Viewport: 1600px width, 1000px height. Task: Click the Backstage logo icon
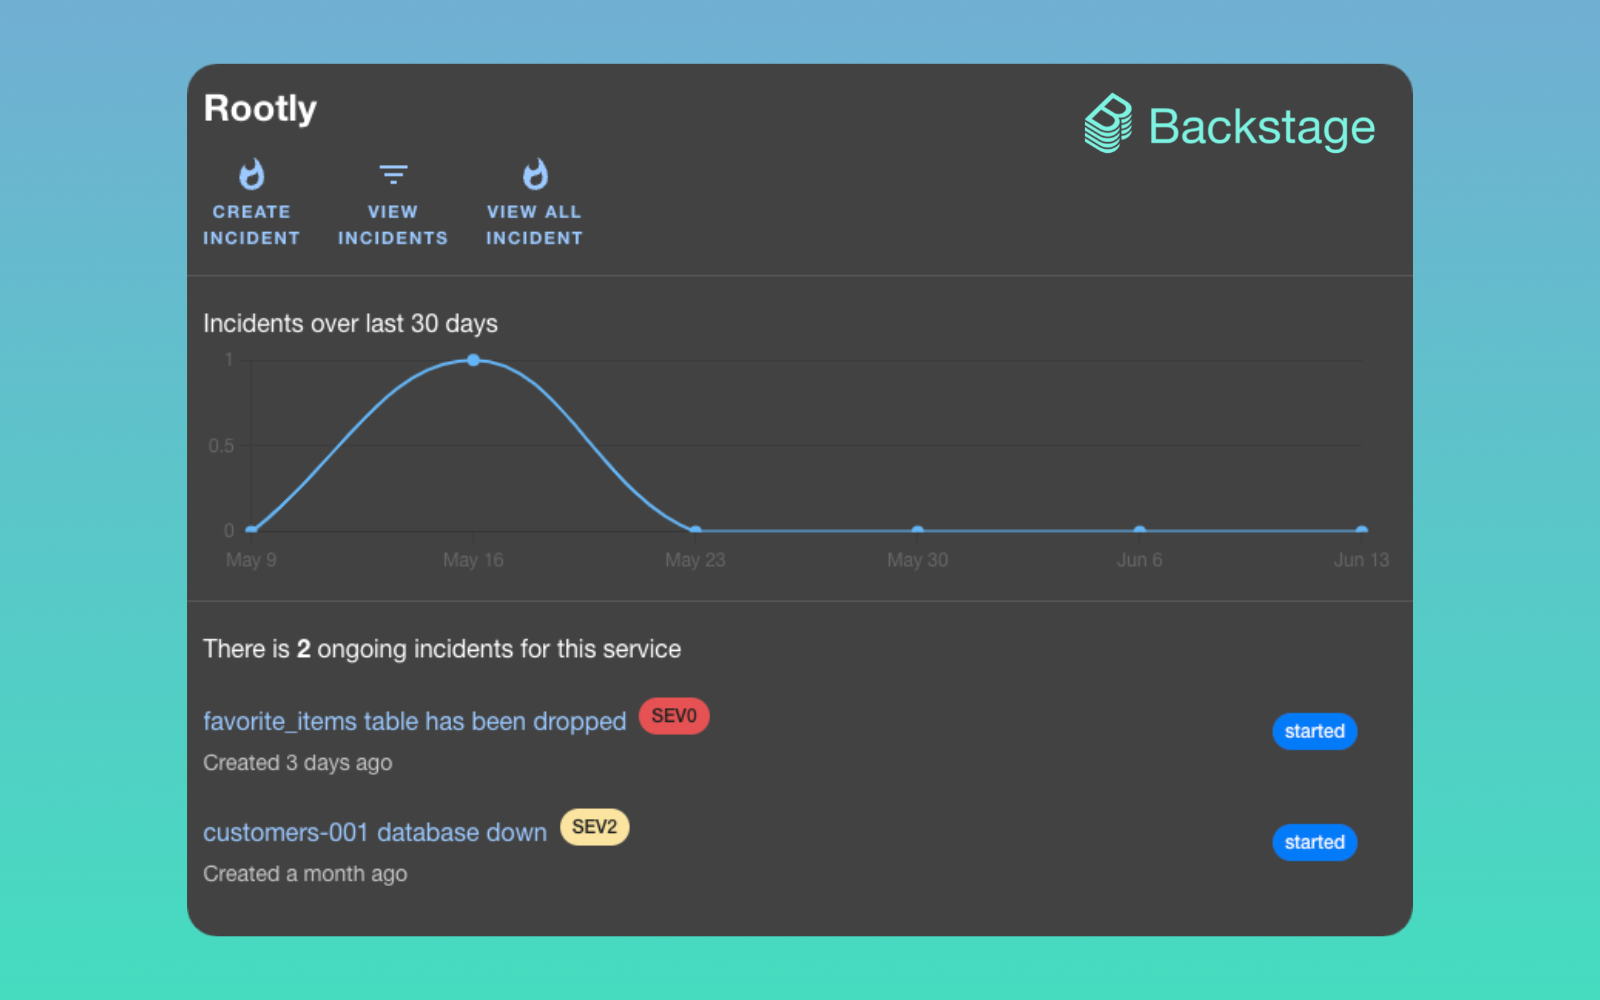point(1106,123)
